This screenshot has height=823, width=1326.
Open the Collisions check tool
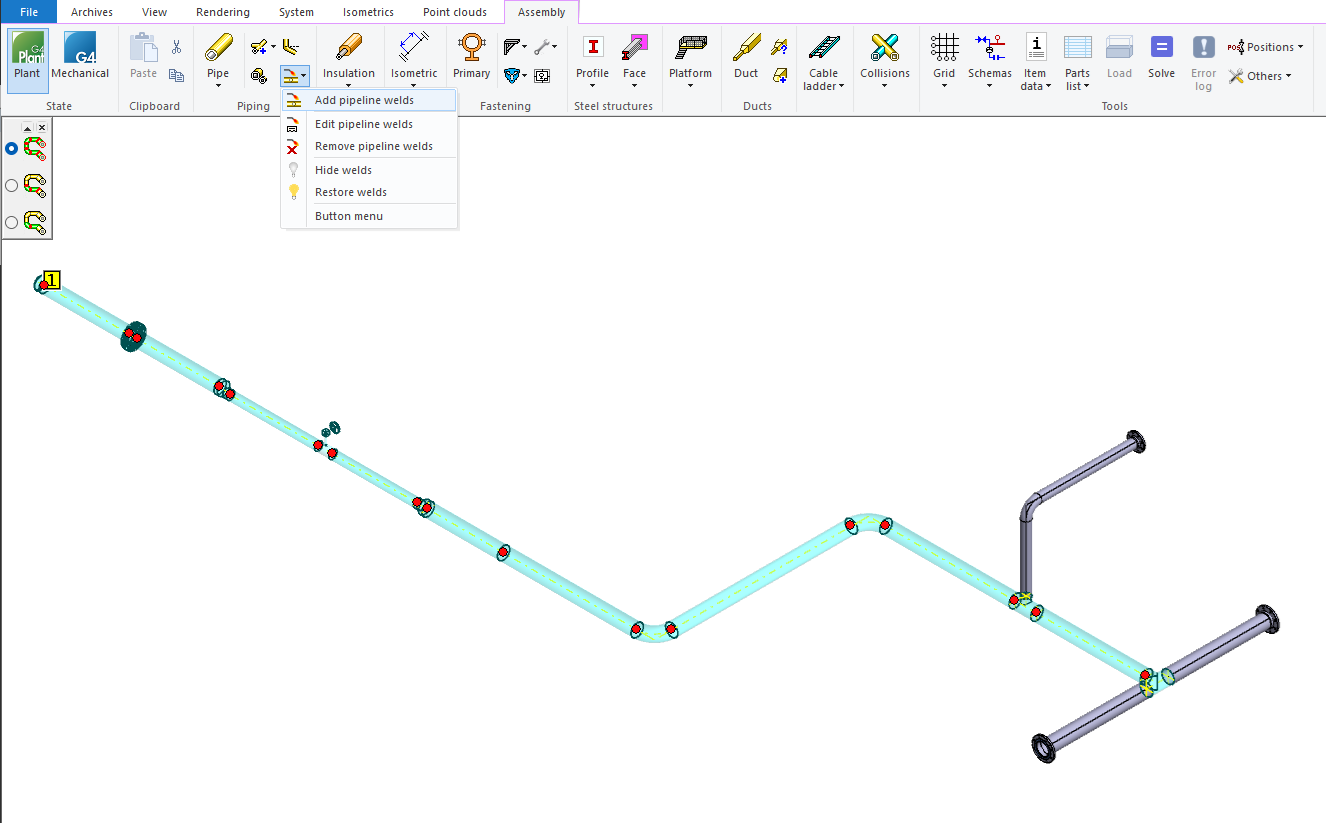(885, 48)
